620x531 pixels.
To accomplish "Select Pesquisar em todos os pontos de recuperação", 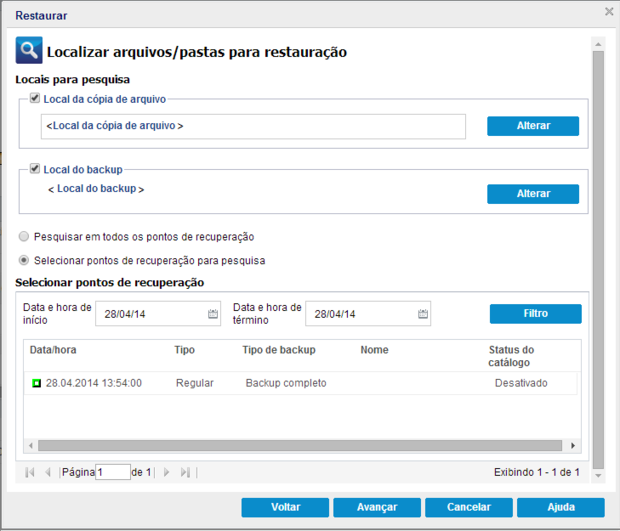I will pyautogui.click(x=24, y=236).
